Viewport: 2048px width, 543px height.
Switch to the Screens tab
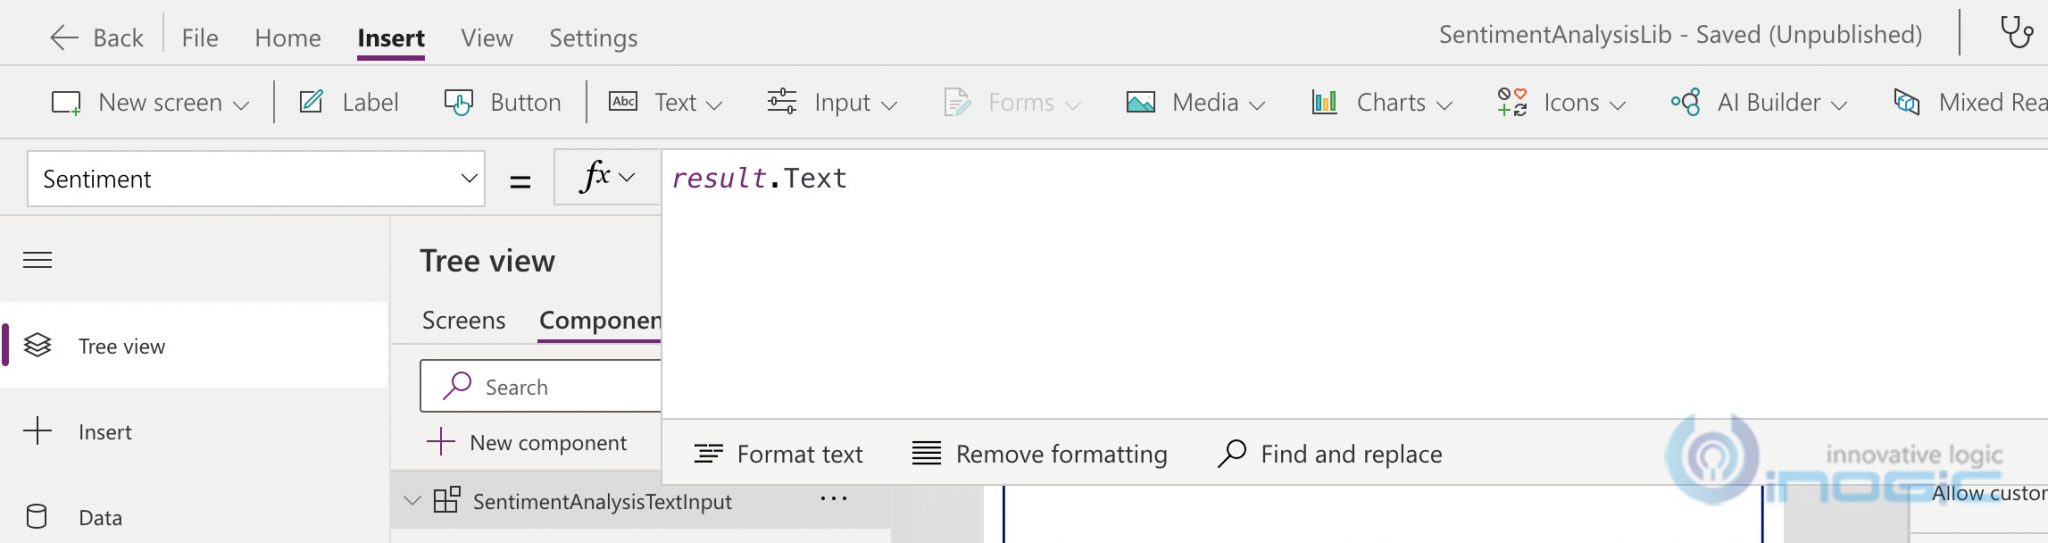[463, 320]
